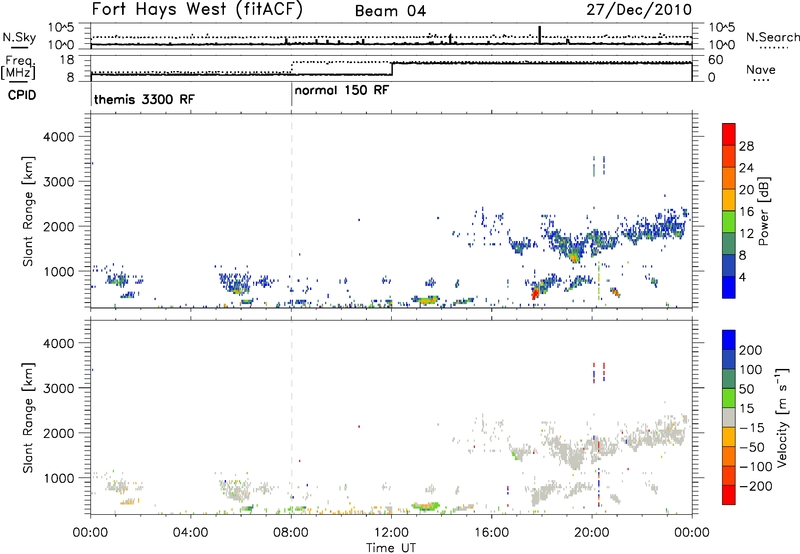Click the strong red echo patch in power panel
Screen dimensions: 800x554
(535, 293)
